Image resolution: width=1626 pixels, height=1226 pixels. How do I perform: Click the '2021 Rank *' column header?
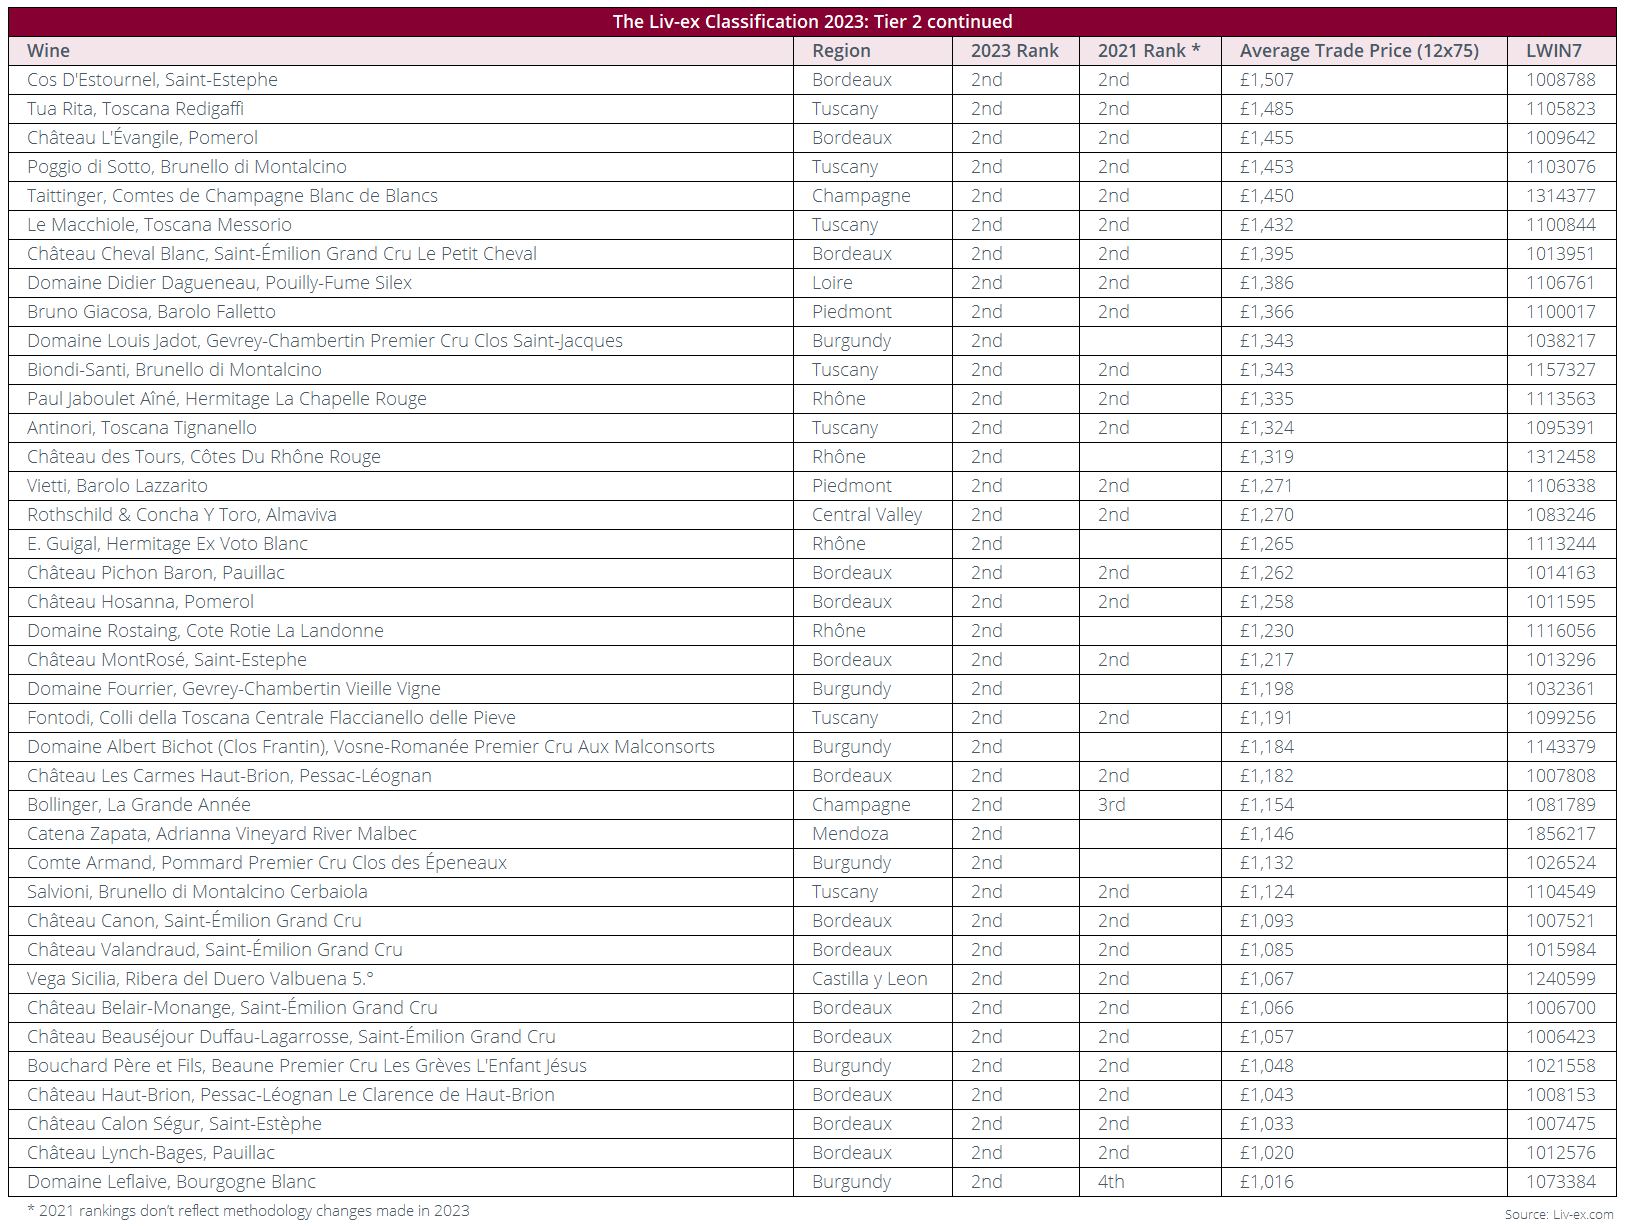click(1148, 51)
